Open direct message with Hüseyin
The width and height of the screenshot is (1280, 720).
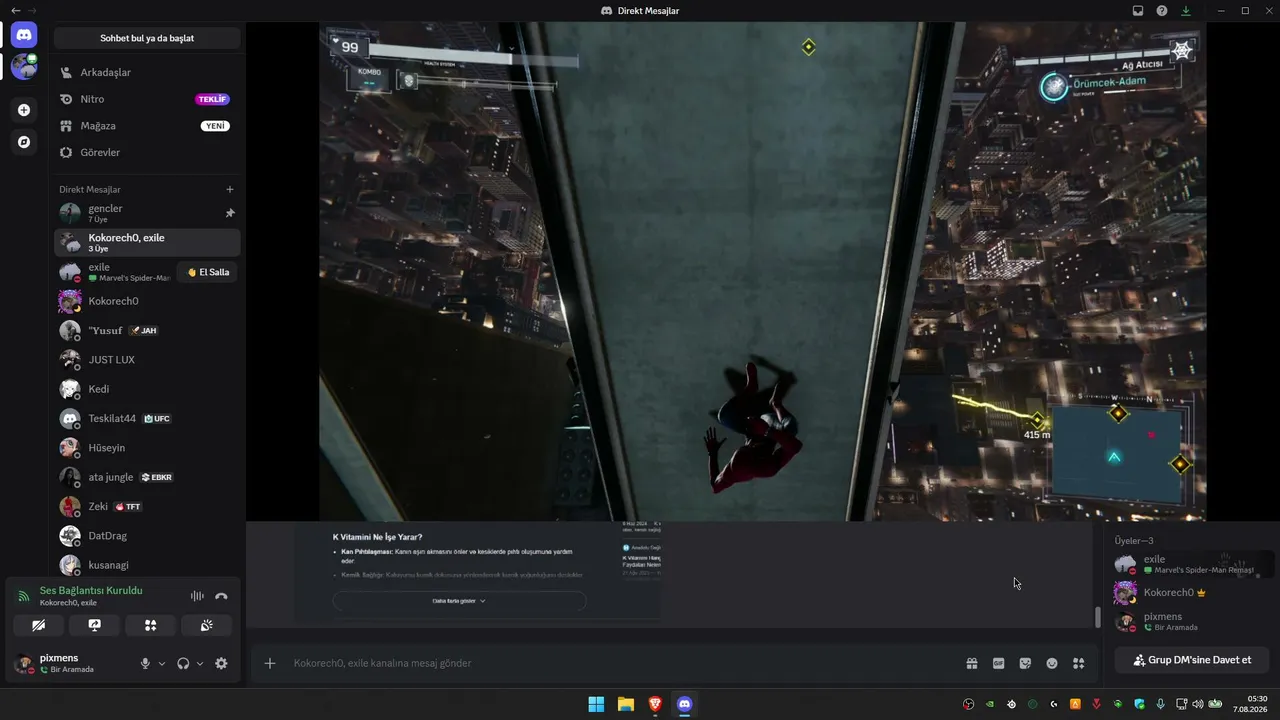[147, 448]
